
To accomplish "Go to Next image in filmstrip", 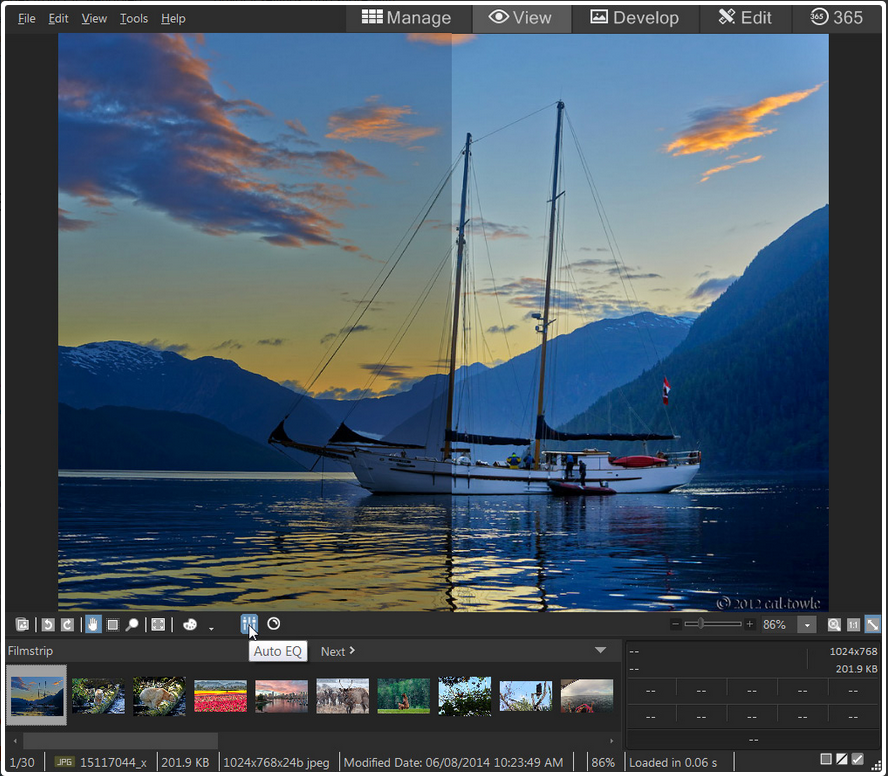I will coord(338,652).
